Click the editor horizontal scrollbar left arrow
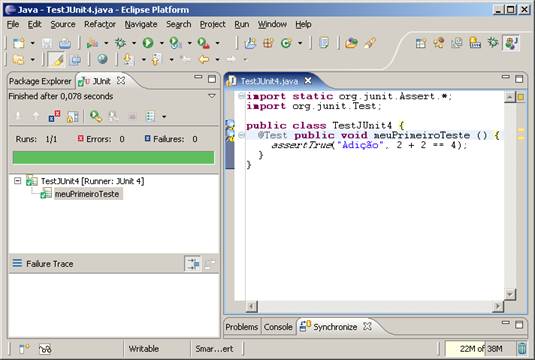This screenshot has height=360, width=535. coord(251,306)
